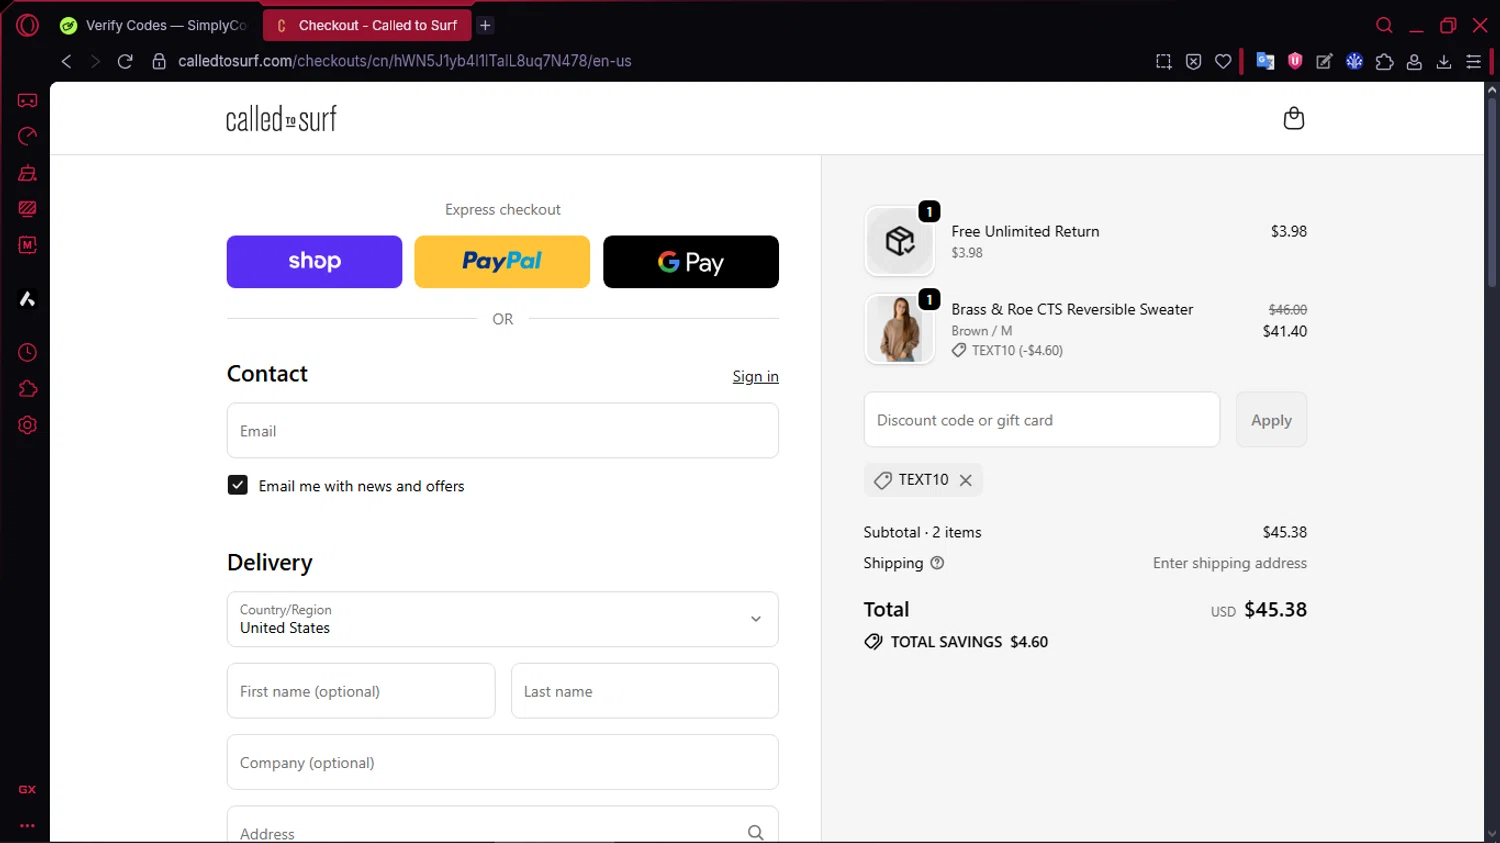The image size is (1500, 843).
Task: Uncheck Email me with news and offers
Action: (x=237, y=485)
